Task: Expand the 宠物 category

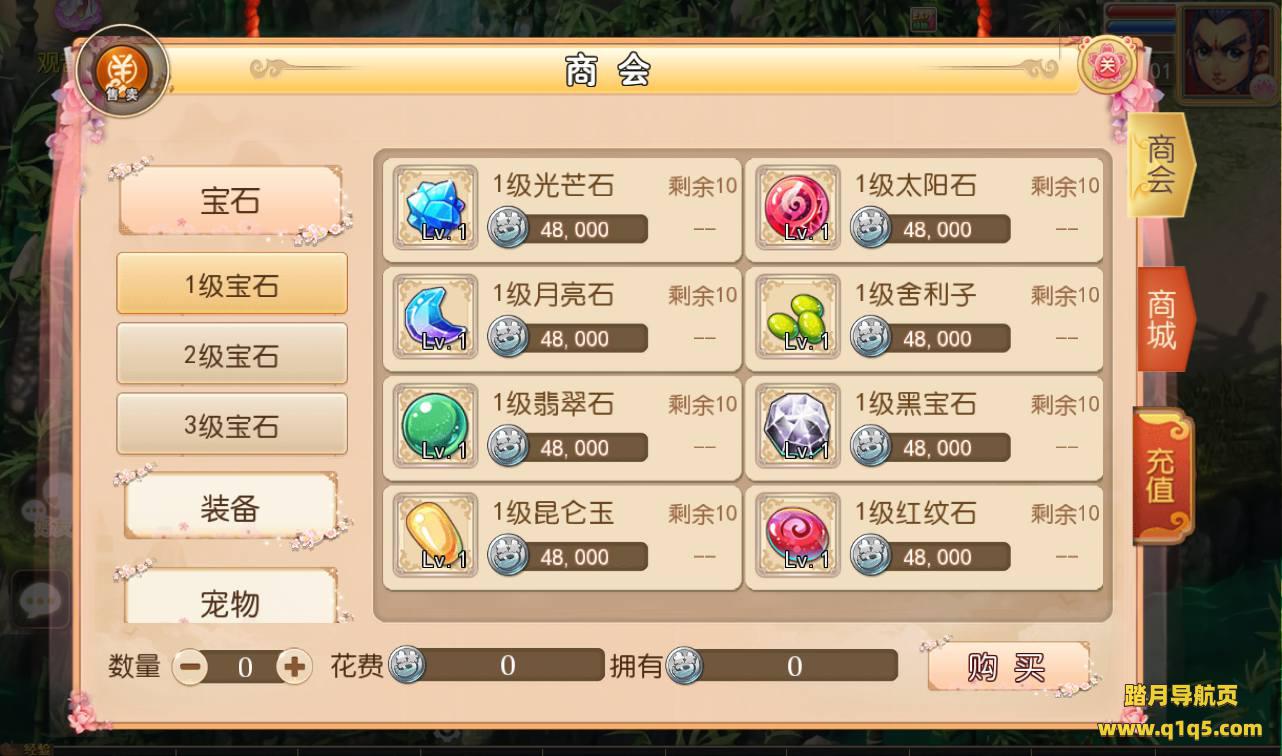Action: 231,603
